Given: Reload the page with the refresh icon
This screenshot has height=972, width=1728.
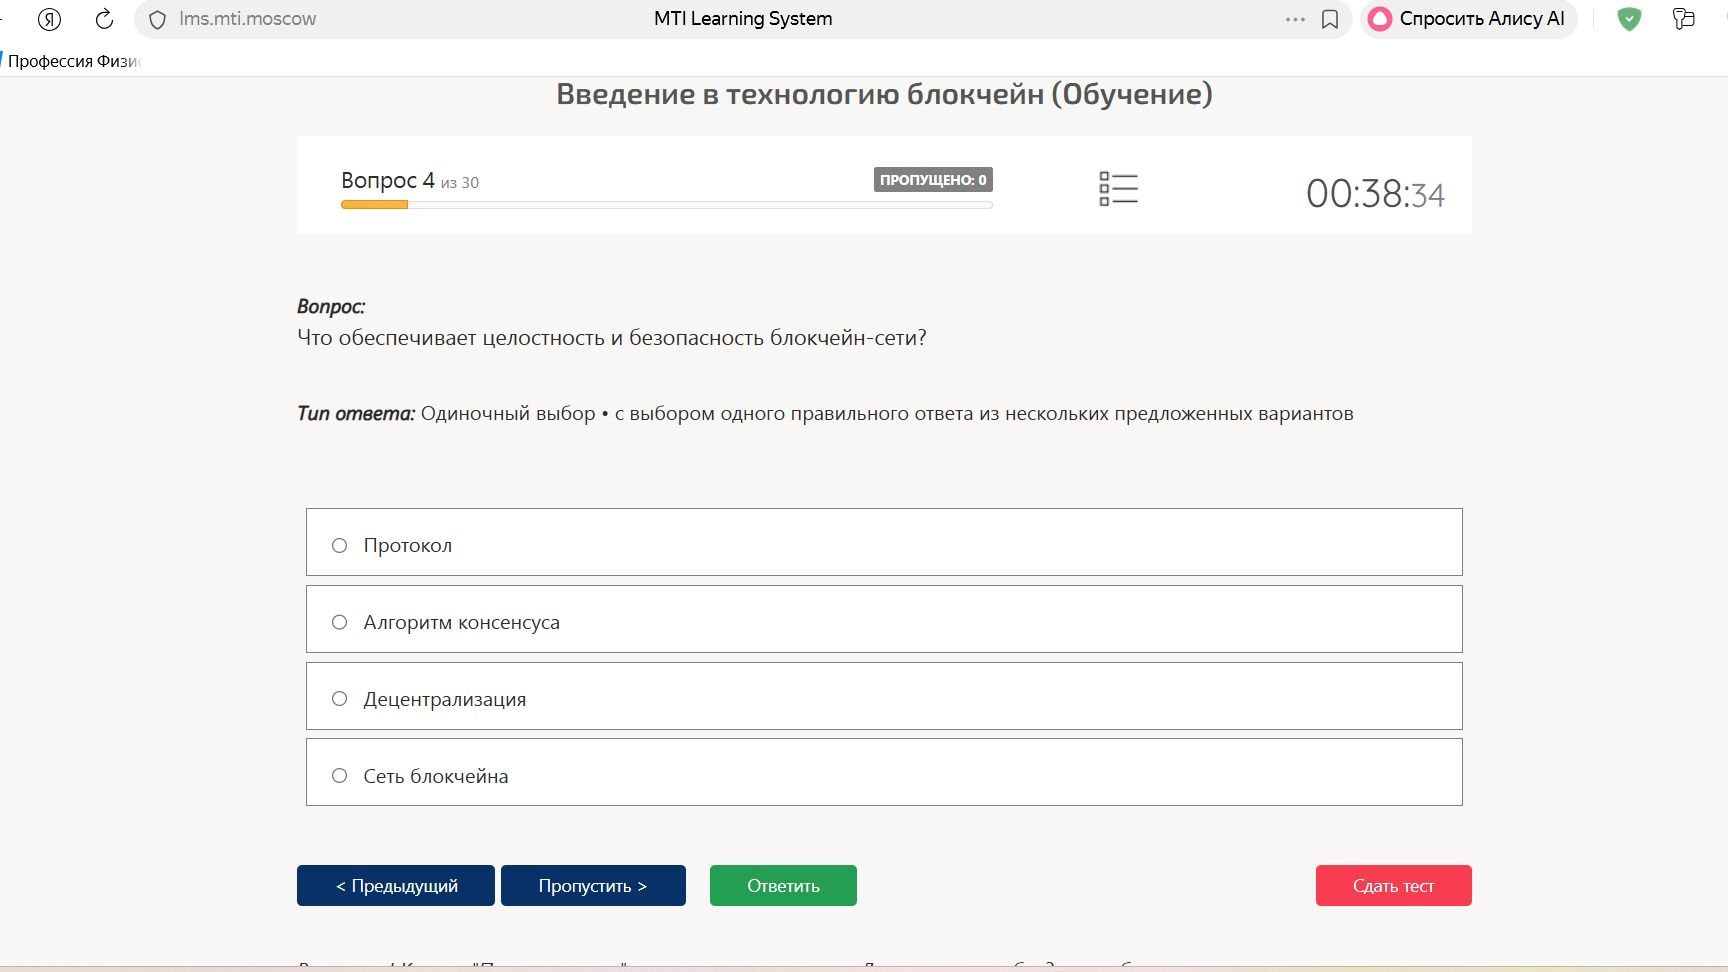Looking at the screenshot, I should [x=104, y=19].
